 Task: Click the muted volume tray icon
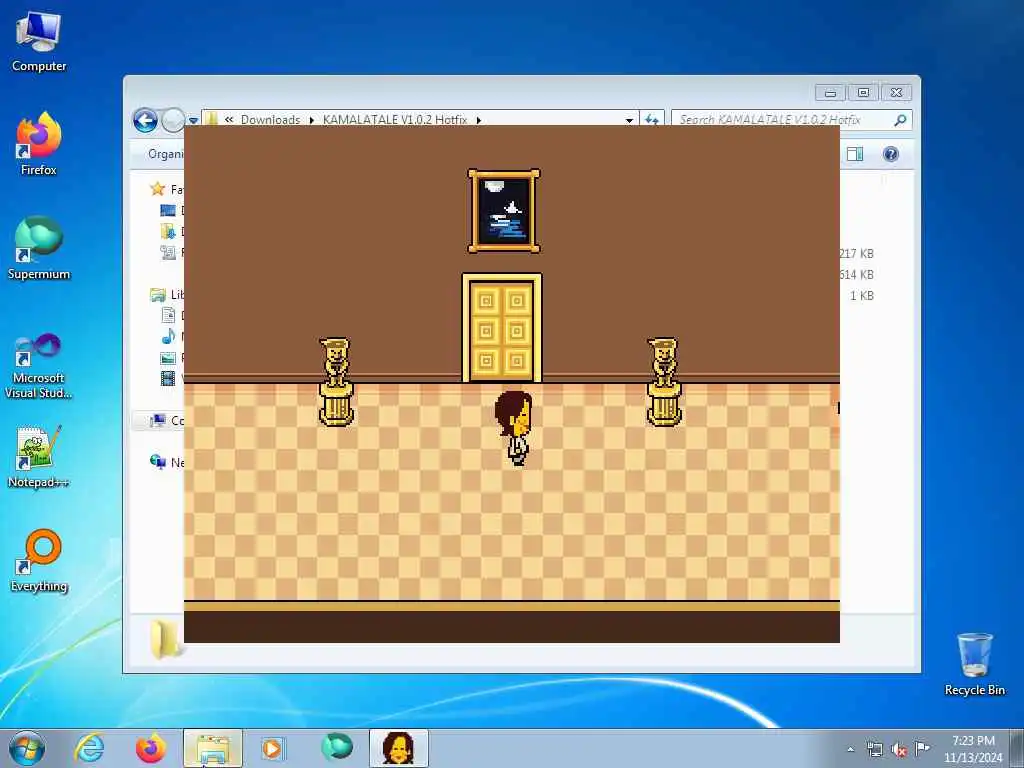899,749
